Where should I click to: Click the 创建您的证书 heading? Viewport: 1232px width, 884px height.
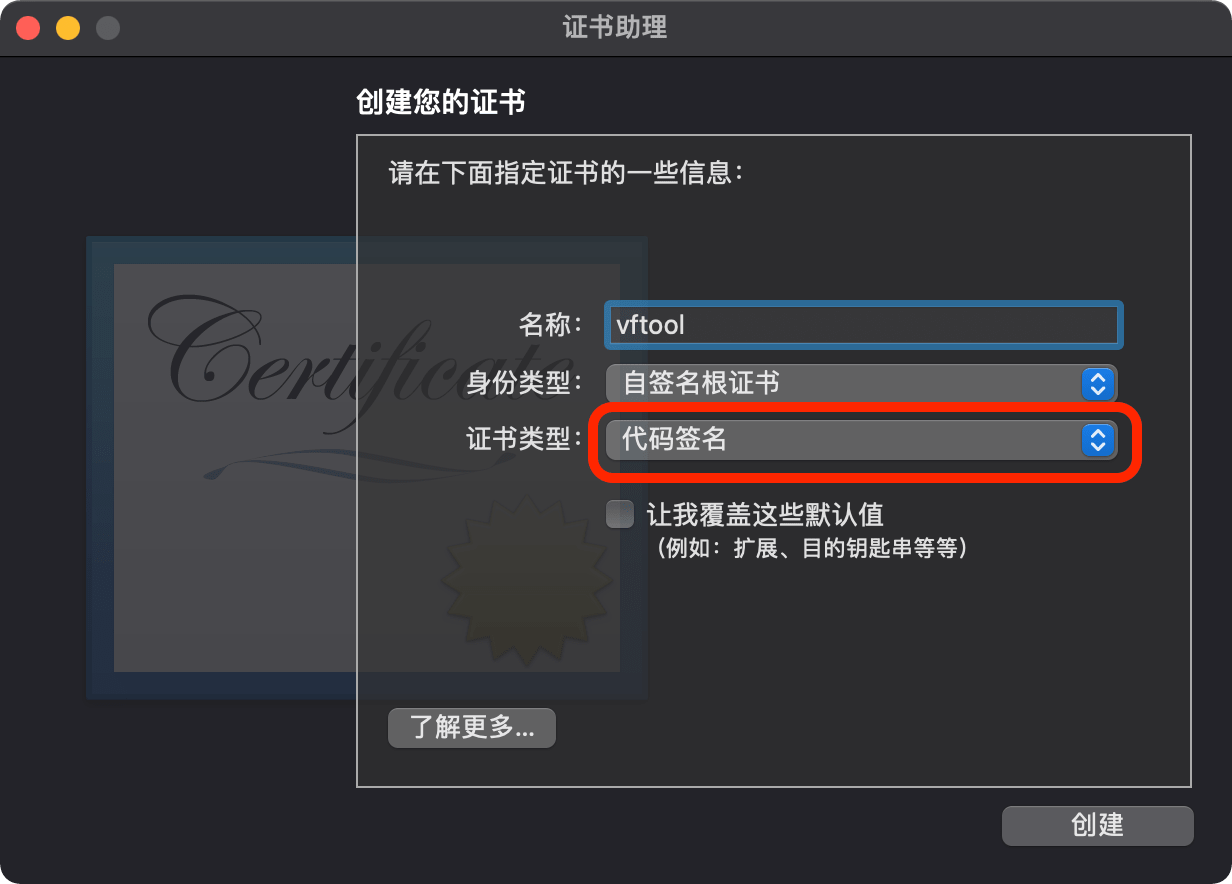[441, 102]
